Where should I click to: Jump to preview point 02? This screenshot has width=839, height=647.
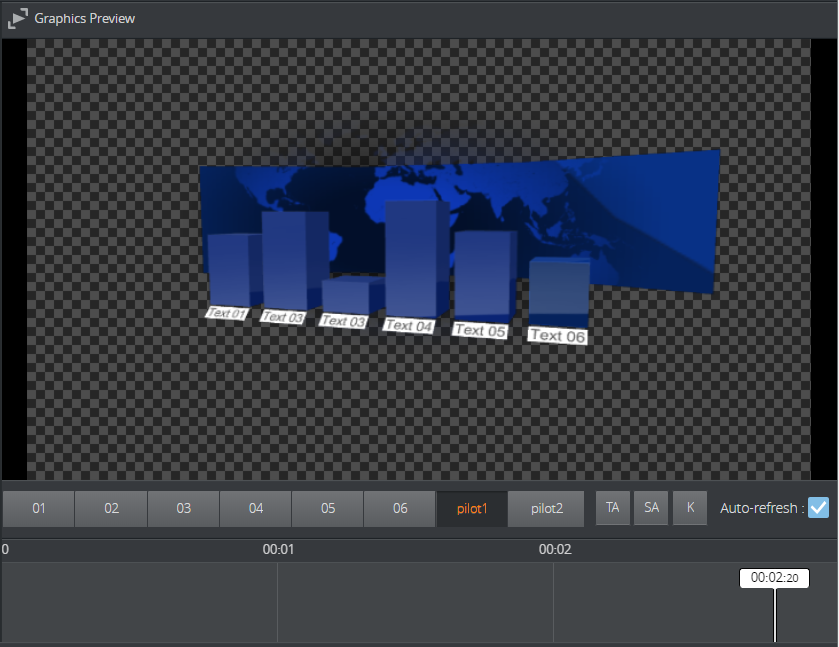click(111, 508)
